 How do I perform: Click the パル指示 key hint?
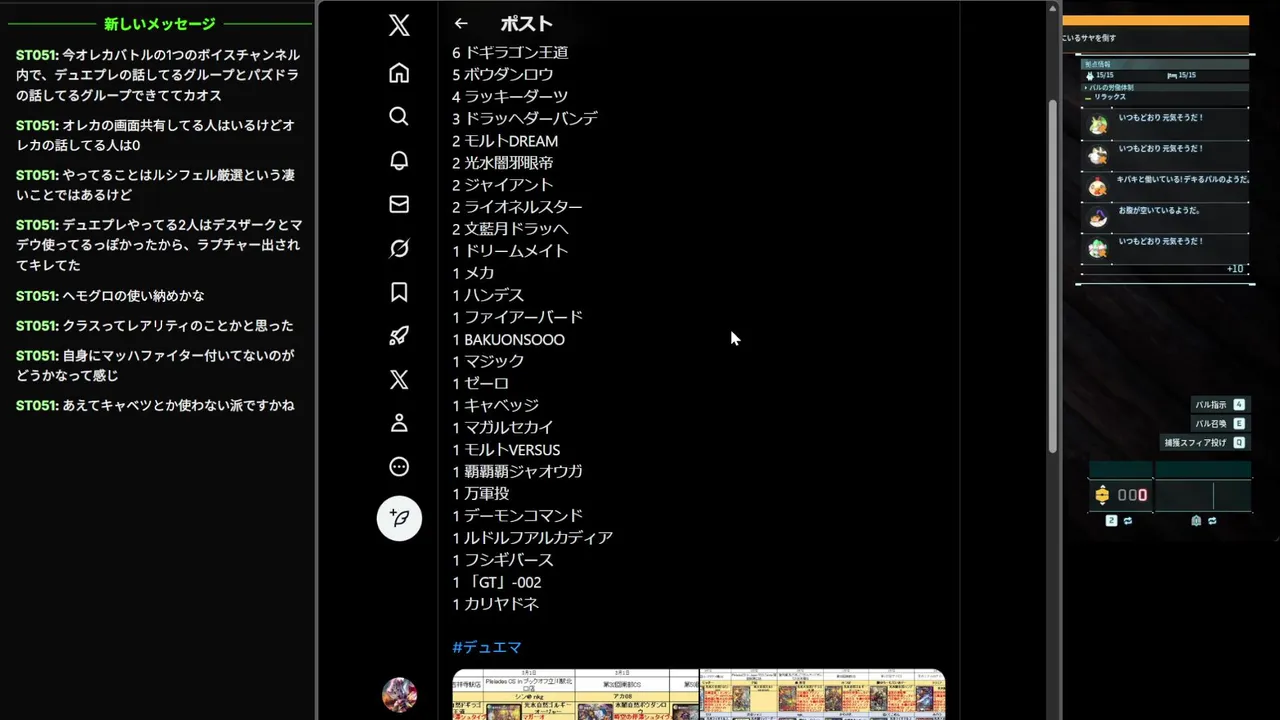pyautogui.click(x=1219, y=405)
